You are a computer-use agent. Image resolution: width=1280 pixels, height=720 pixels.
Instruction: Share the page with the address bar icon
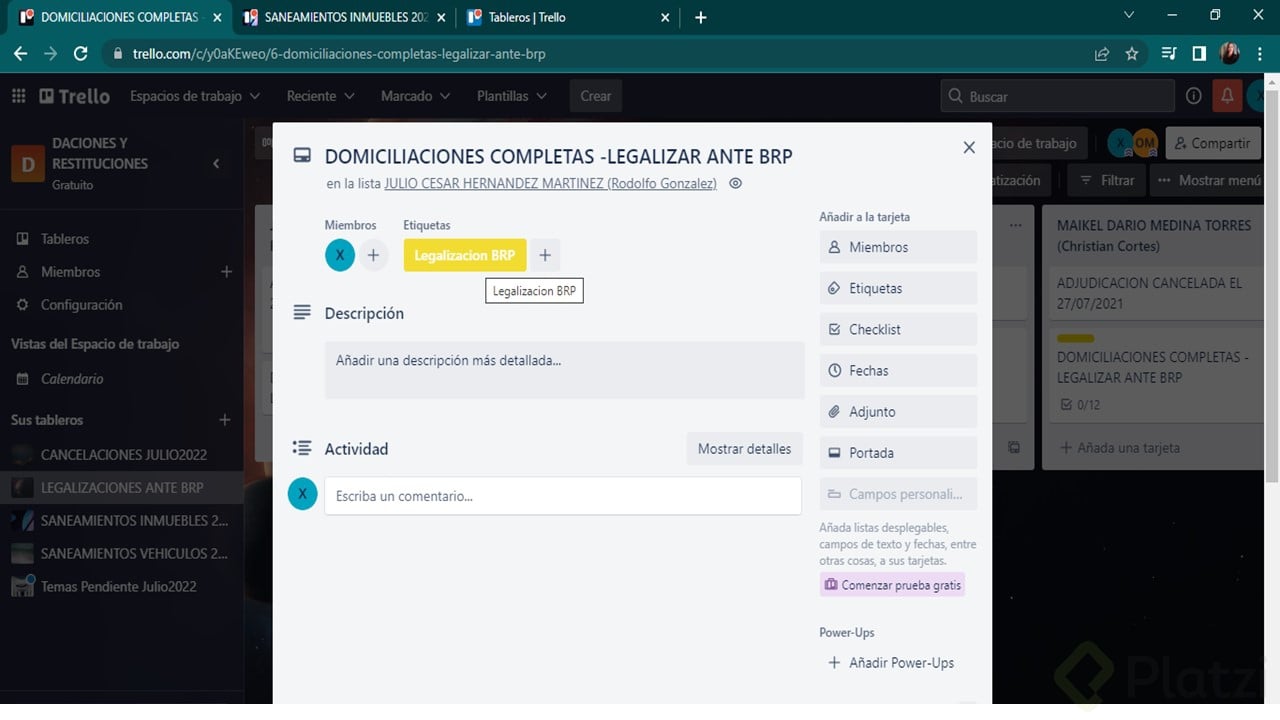point(1102,54)
